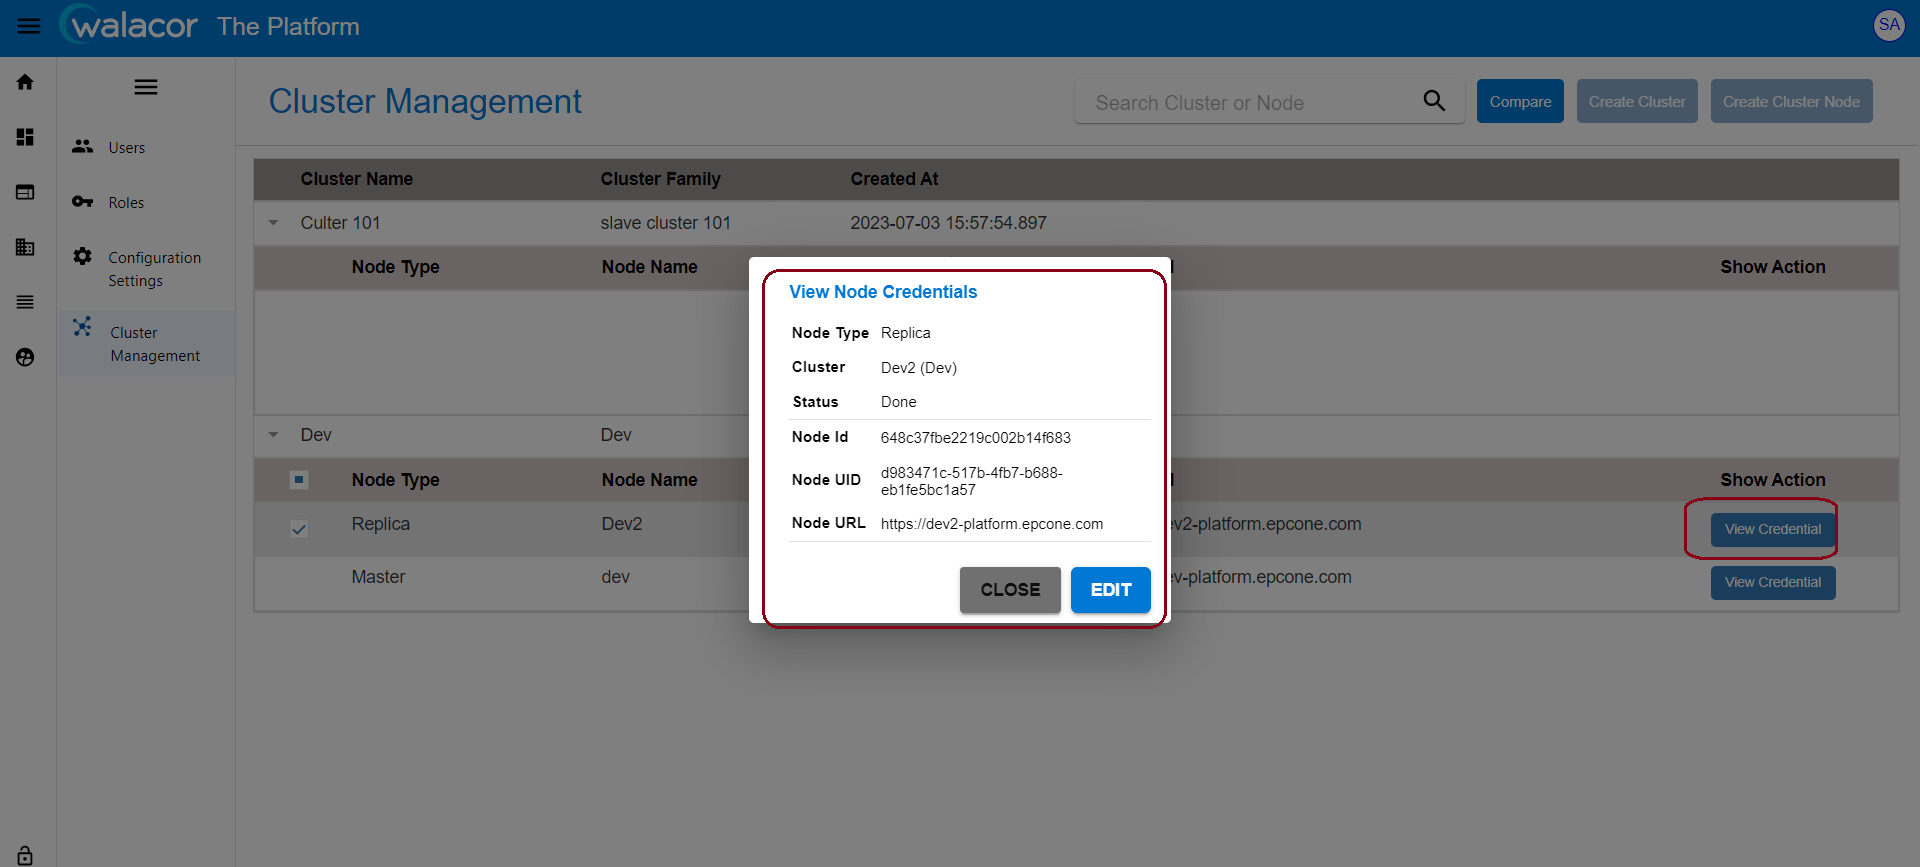Click the building icon in left rail
The image size is (1920, 867).
click(x=25, y=247)
